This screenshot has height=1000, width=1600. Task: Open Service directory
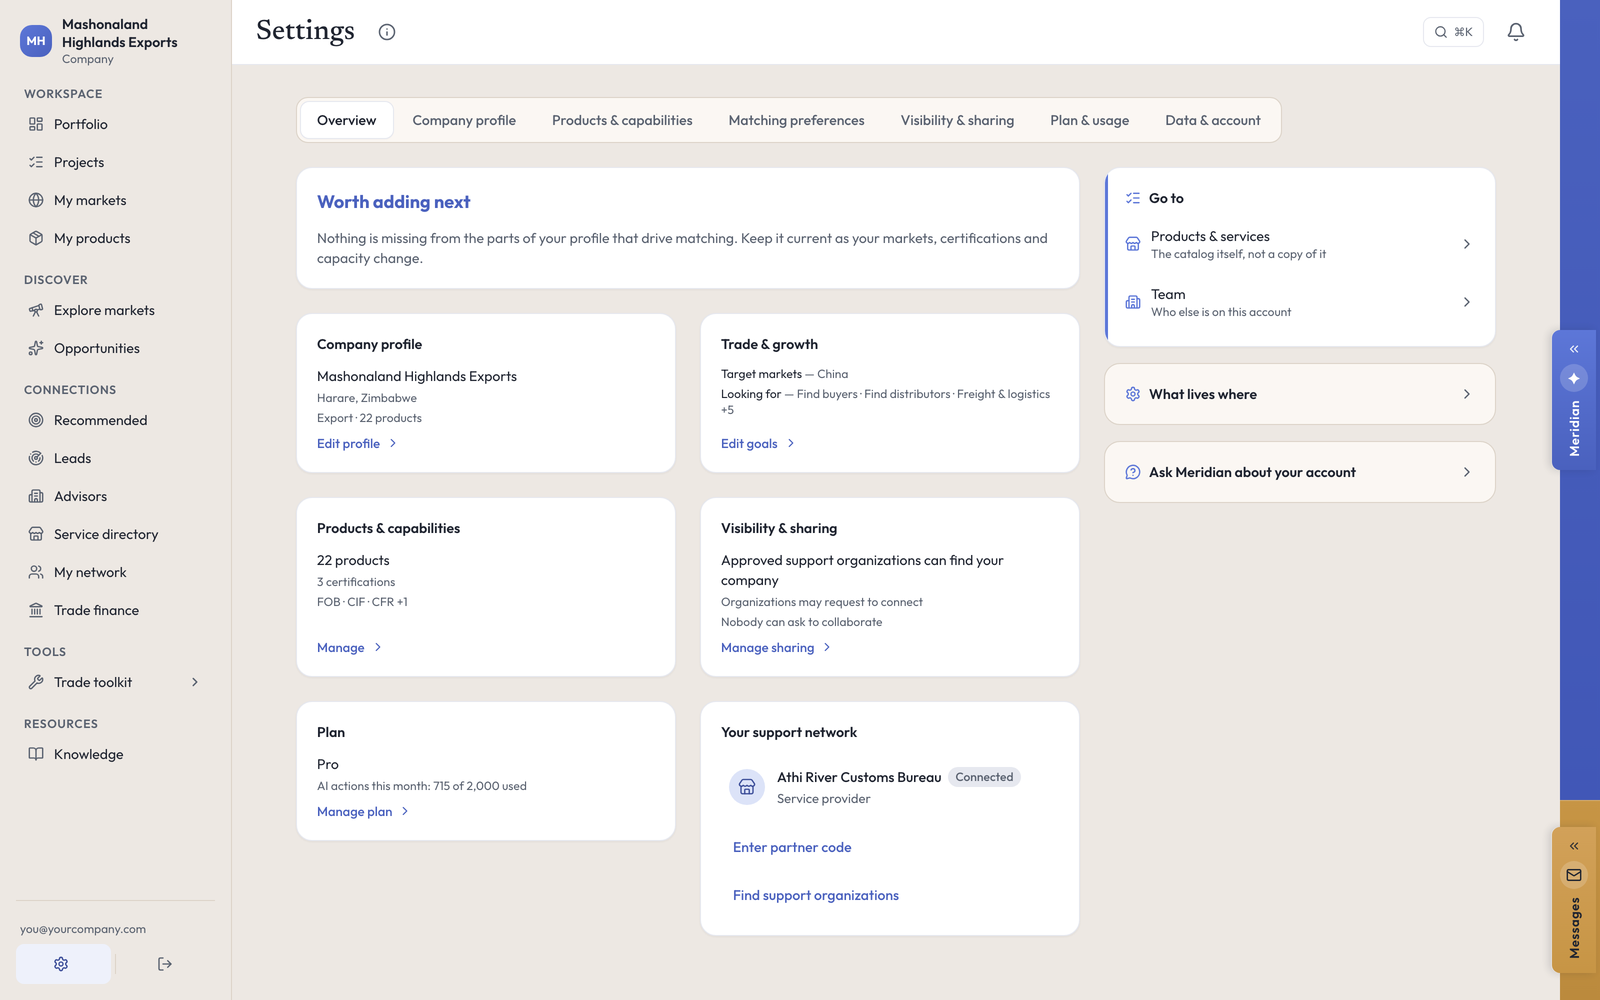pos(115,534)
